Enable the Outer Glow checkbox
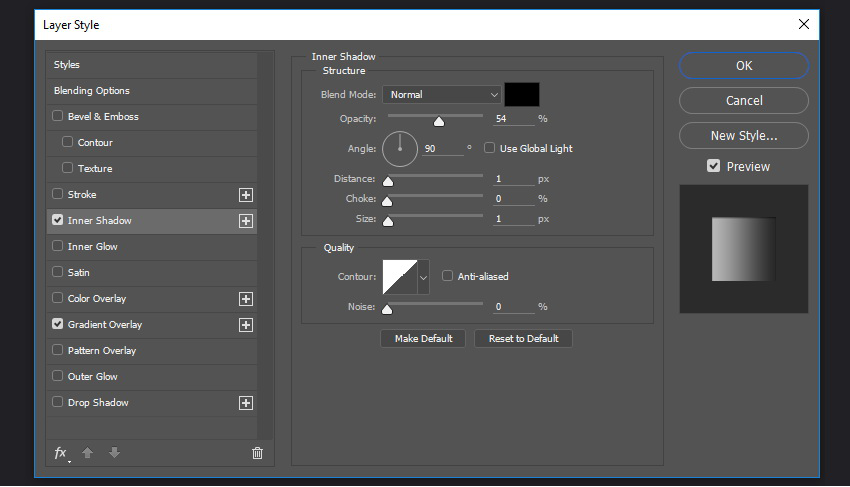 pyautogui.click(x=57, y=376)
